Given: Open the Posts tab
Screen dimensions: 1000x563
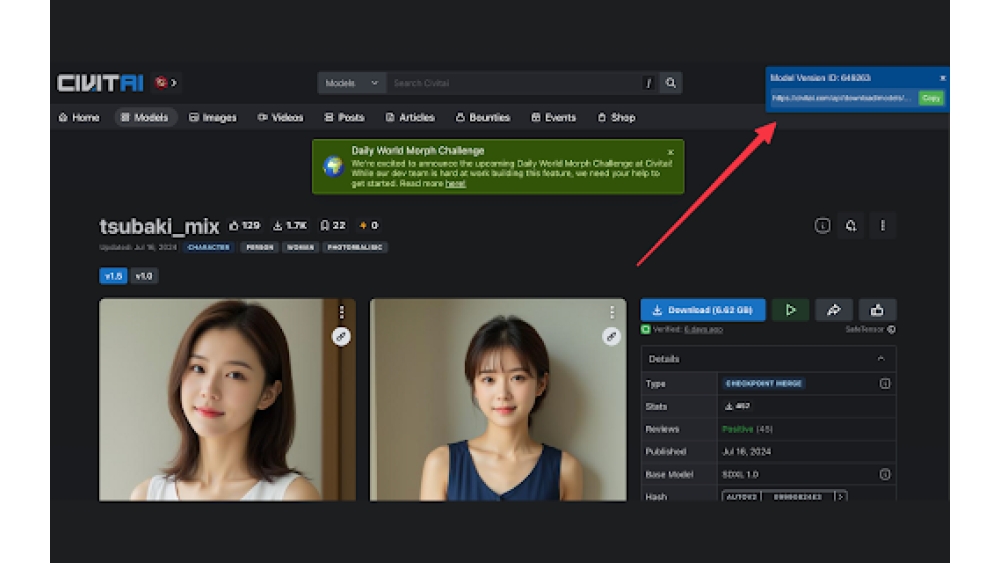Looking at the screenshot, I should [344, 117].
